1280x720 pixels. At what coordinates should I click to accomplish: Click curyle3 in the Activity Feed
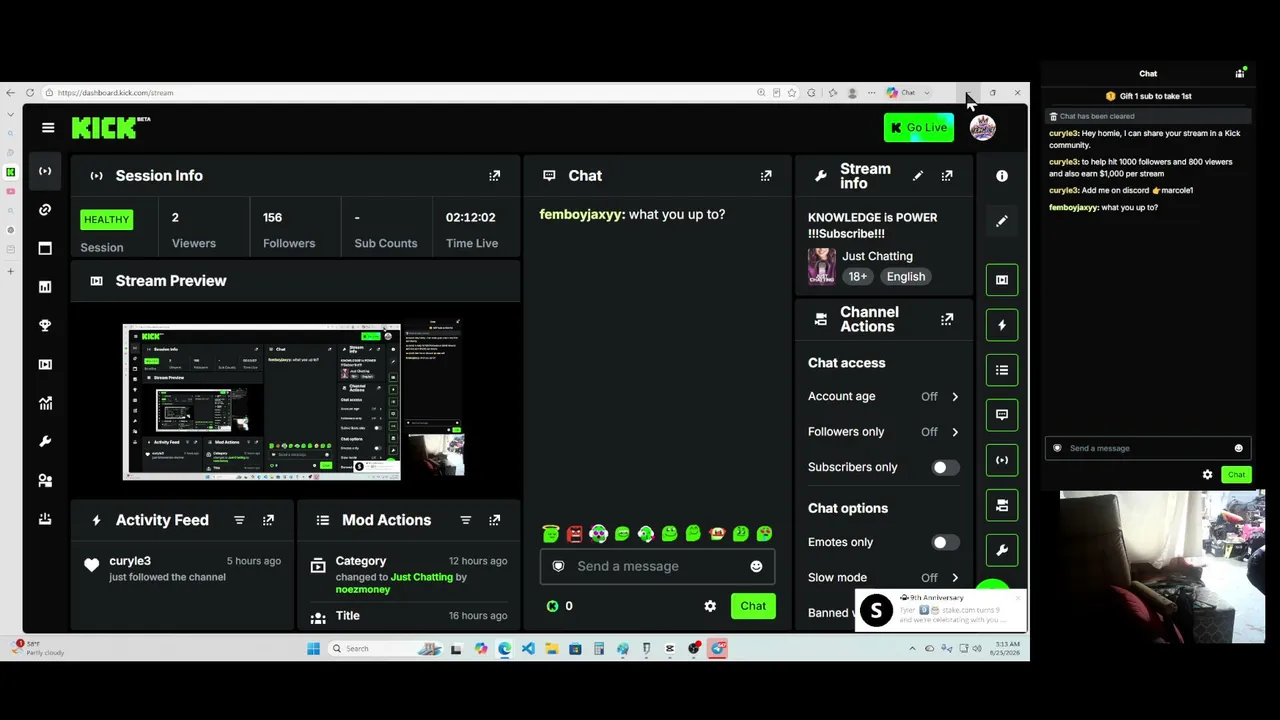130,561
